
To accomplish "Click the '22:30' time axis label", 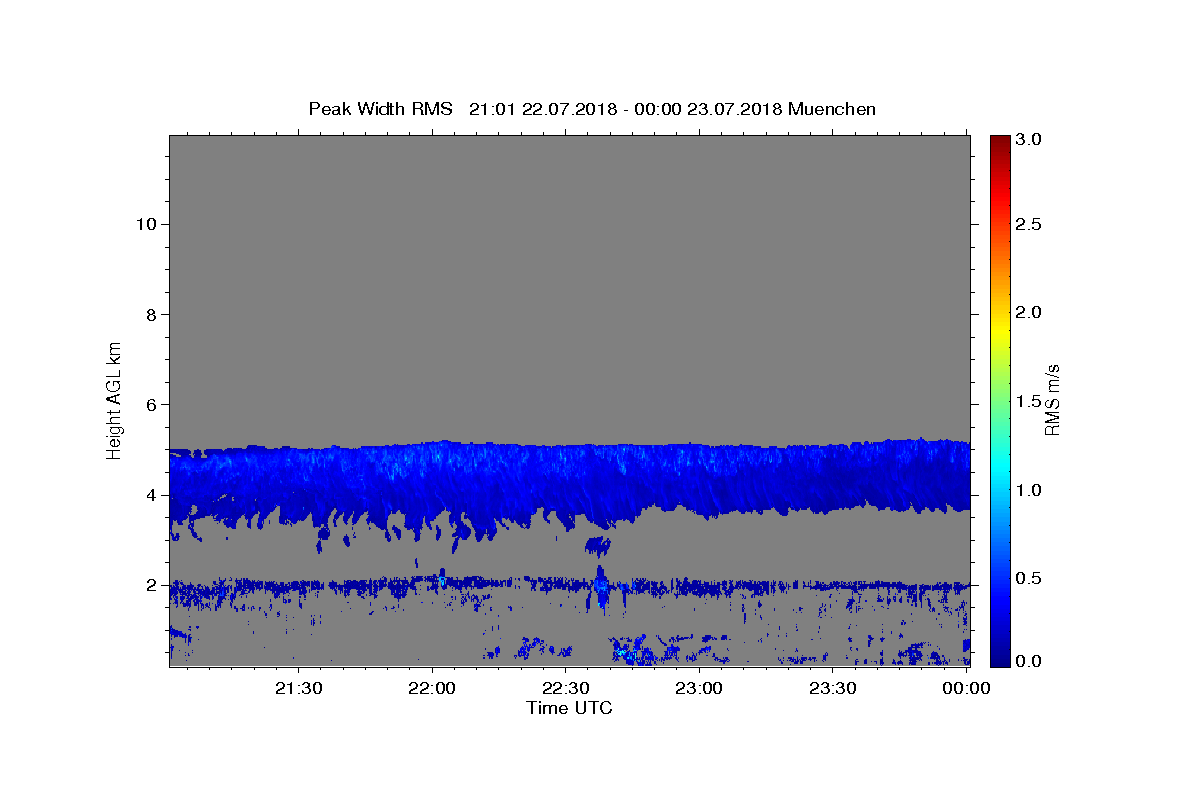I will coord(565,688).
